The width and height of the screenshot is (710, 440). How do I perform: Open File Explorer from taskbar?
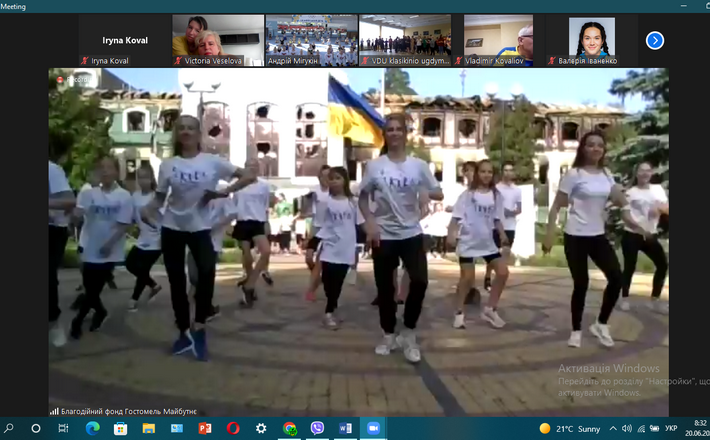148,428
